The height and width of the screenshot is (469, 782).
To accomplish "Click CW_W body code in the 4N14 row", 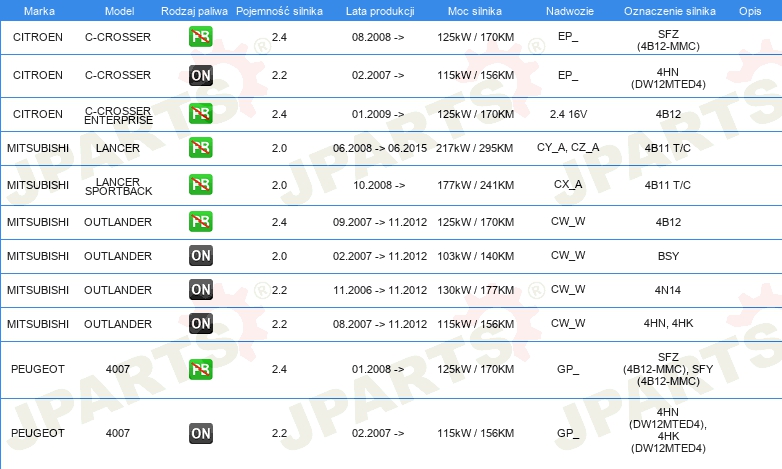I will coord(568,289).
